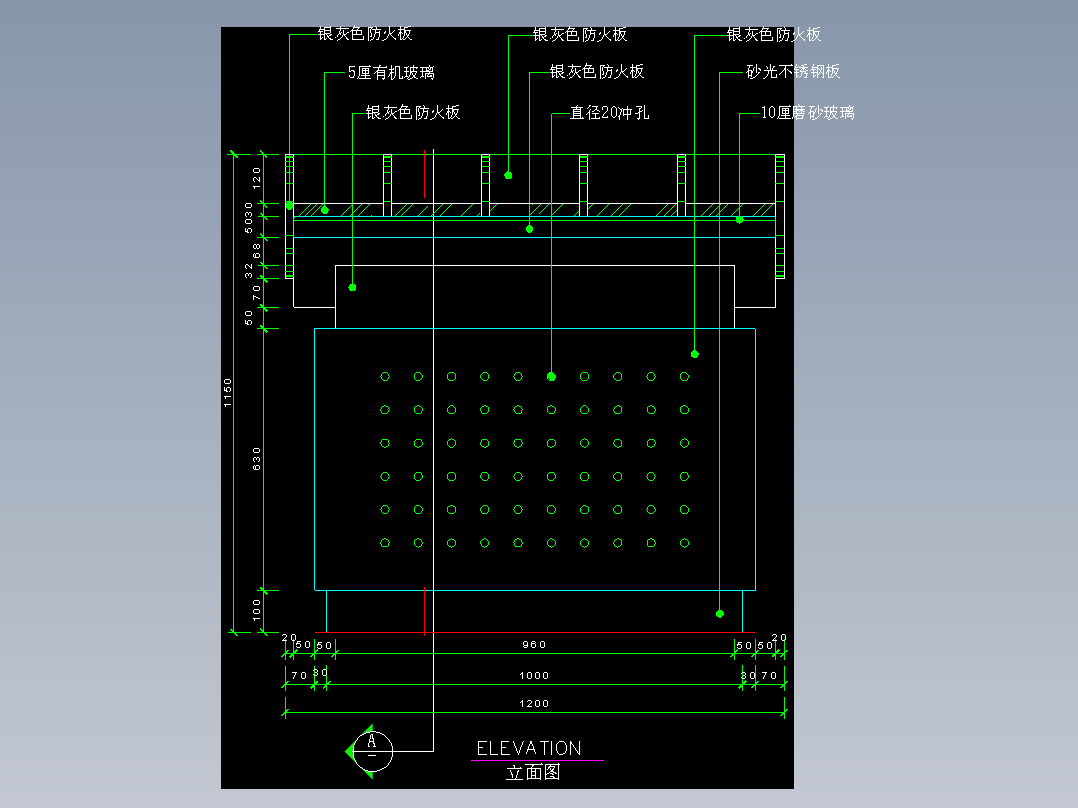Select the 32 vertical dimension value
This screenshot has width=1078, height=808.
click(x=249, y=271)
